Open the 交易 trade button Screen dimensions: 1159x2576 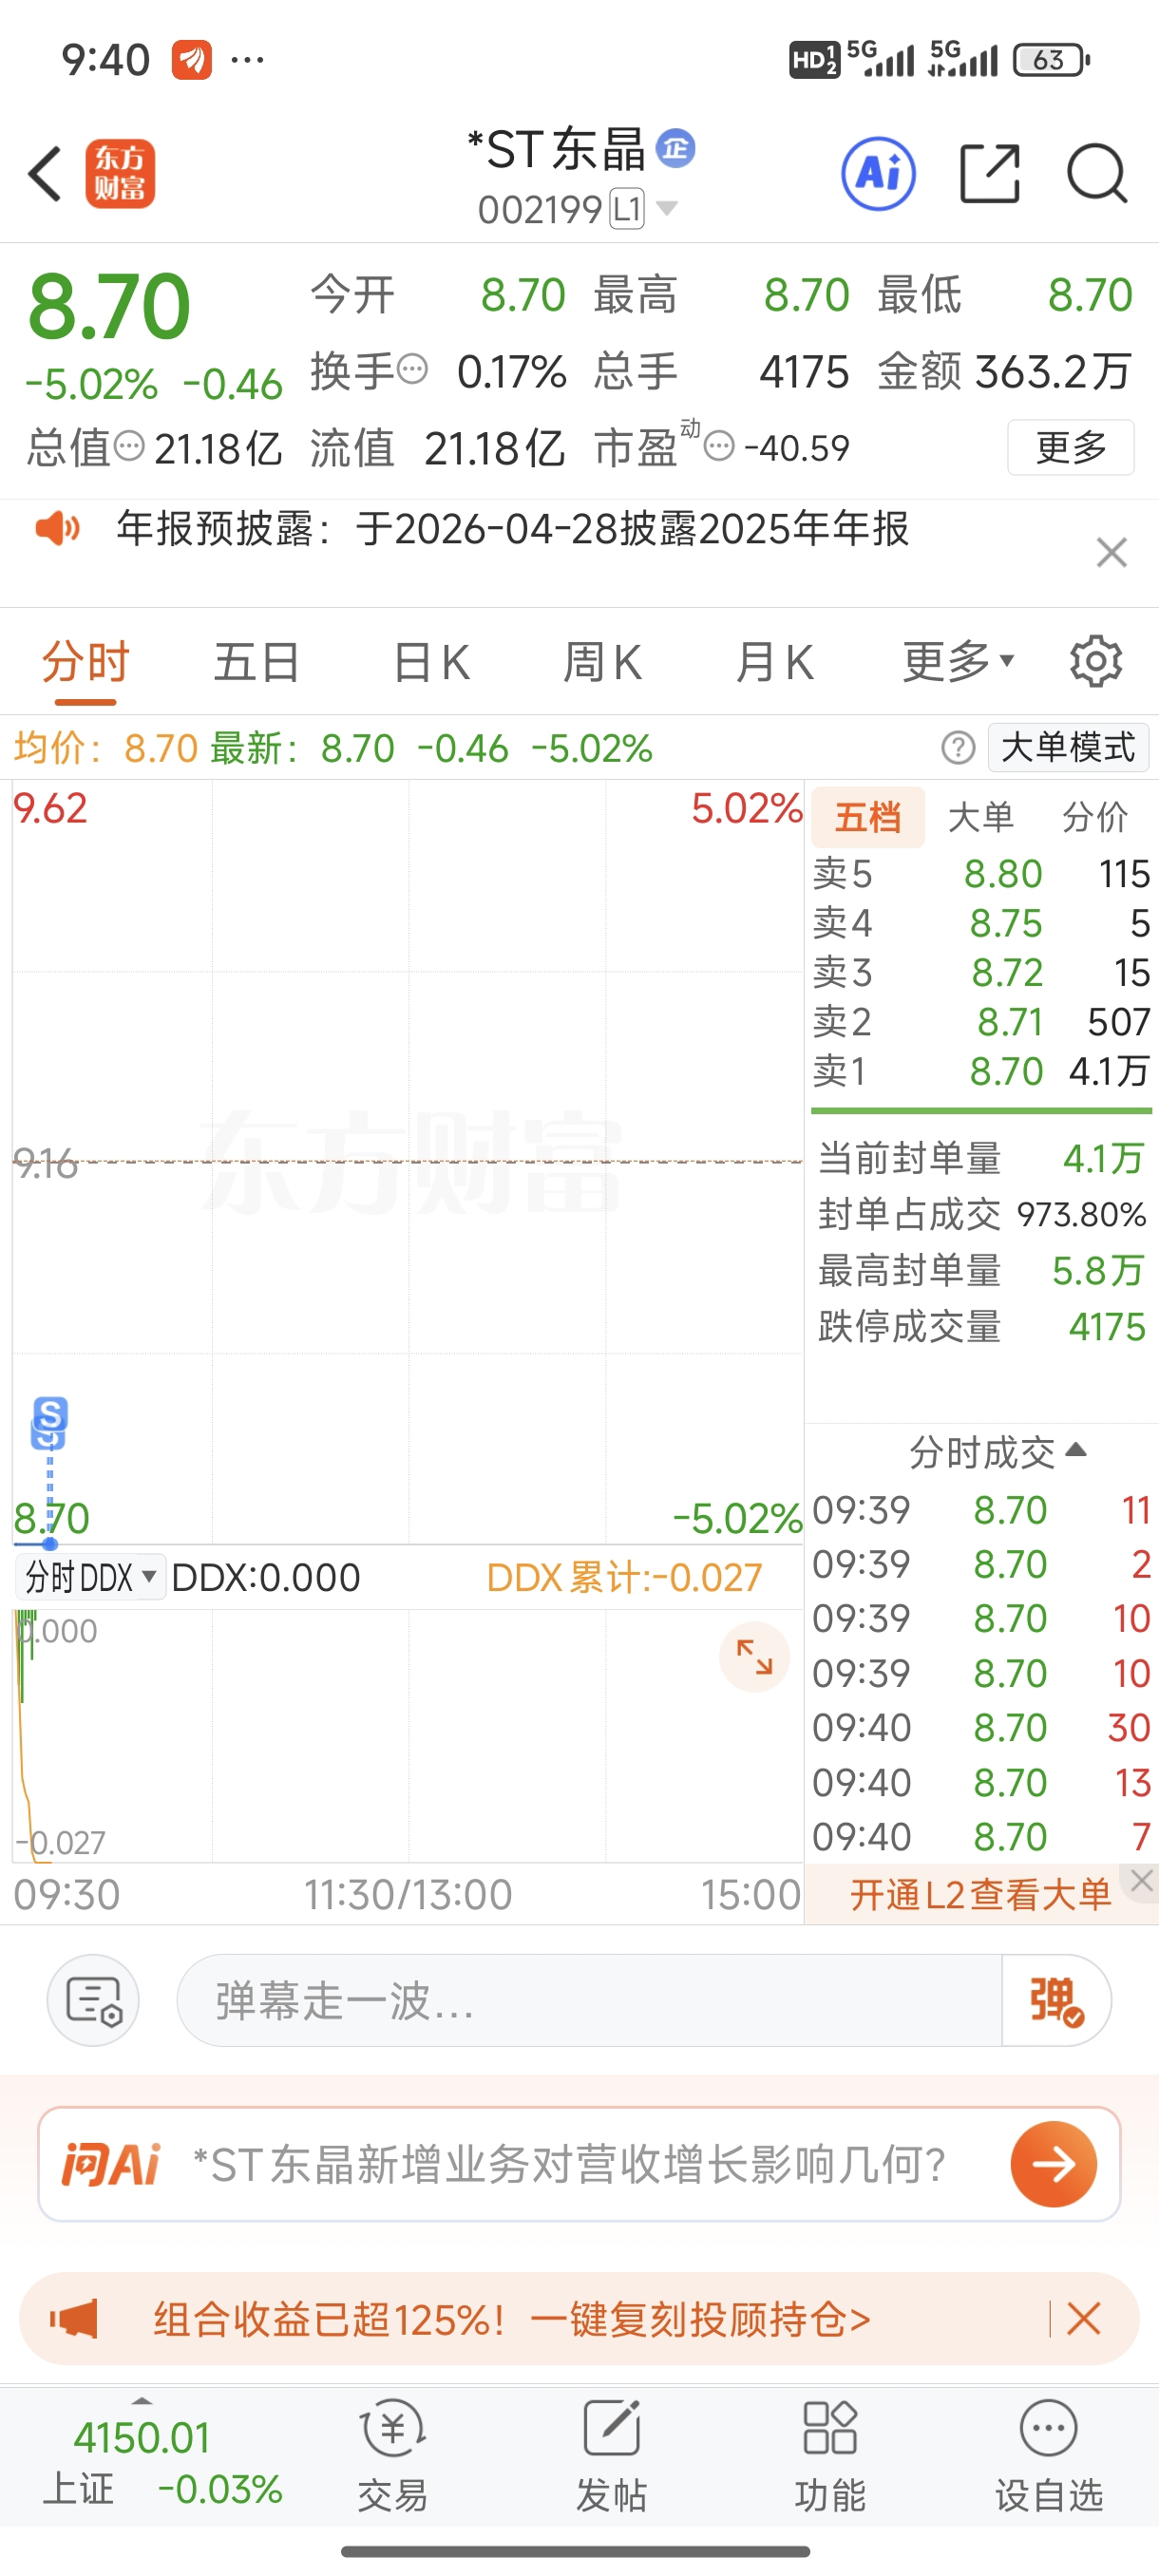(393, 2457)
